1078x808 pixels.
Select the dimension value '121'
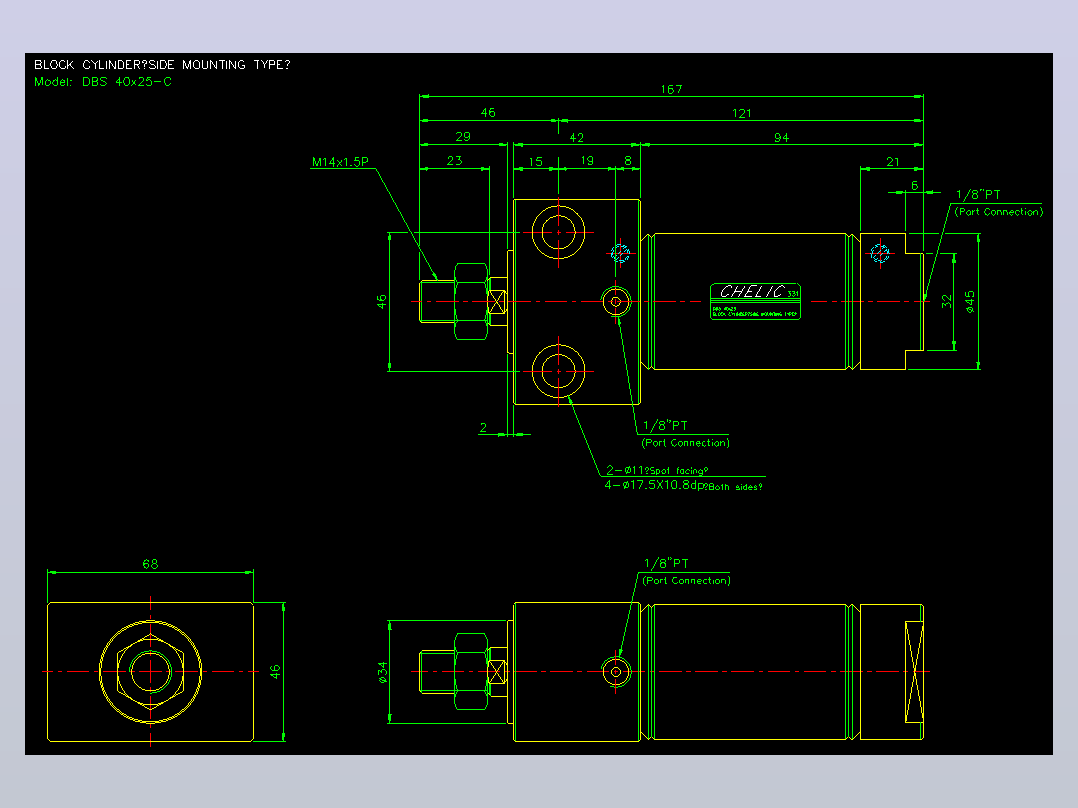coord(741,113)
